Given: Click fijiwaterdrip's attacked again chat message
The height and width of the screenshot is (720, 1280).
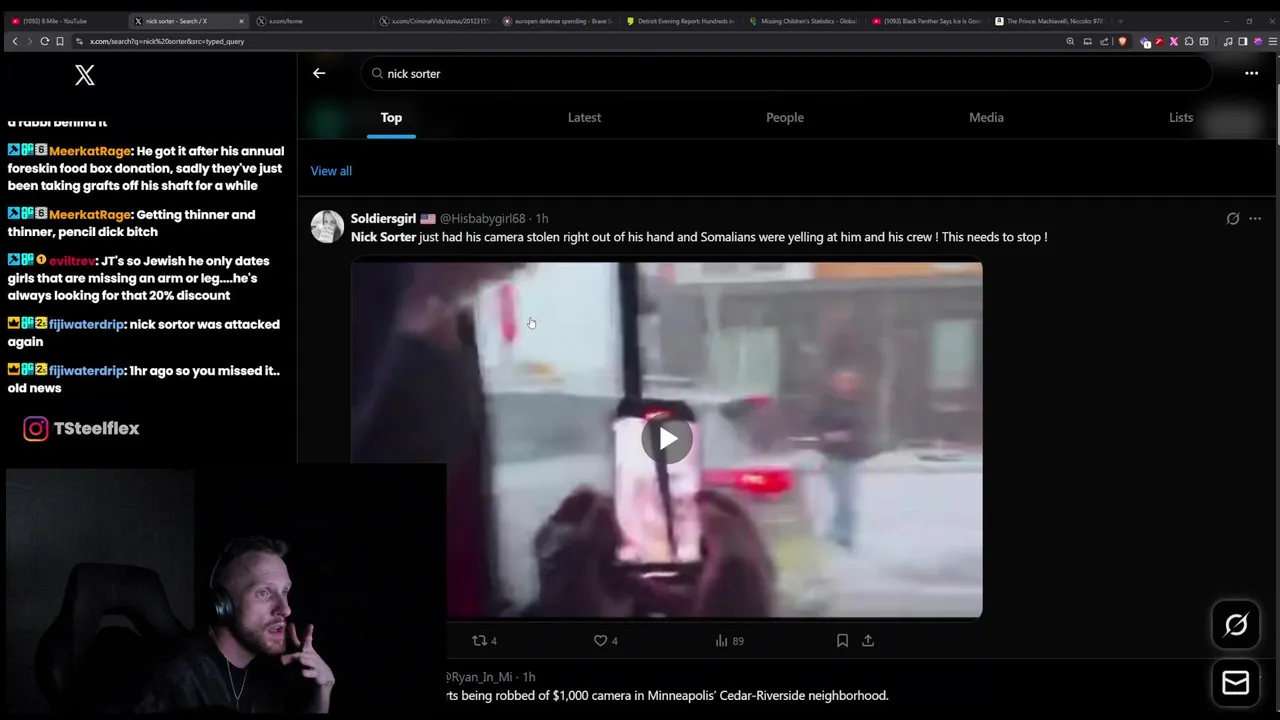Looking at the screenshot, I should pyautogui.click(x=144, y=333).
